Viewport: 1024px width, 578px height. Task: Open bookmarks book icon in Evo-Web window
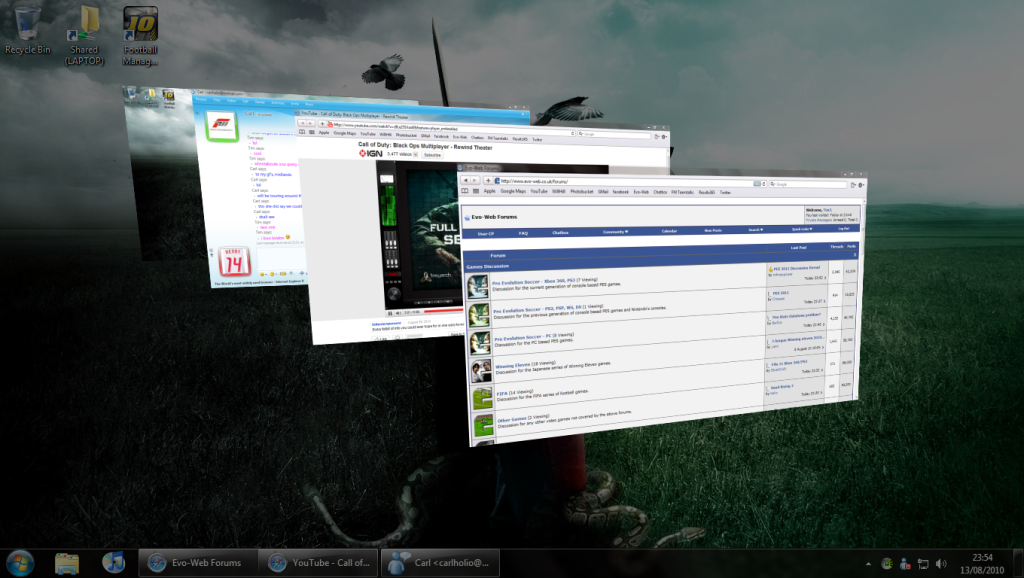click(x=465, y=191)
